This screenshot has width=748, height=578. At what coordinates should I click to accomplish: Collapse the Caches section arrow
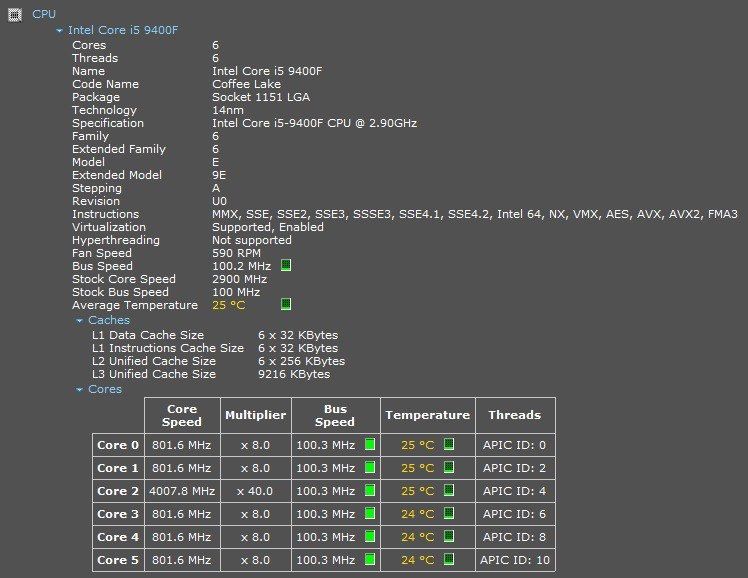point(80,320)
